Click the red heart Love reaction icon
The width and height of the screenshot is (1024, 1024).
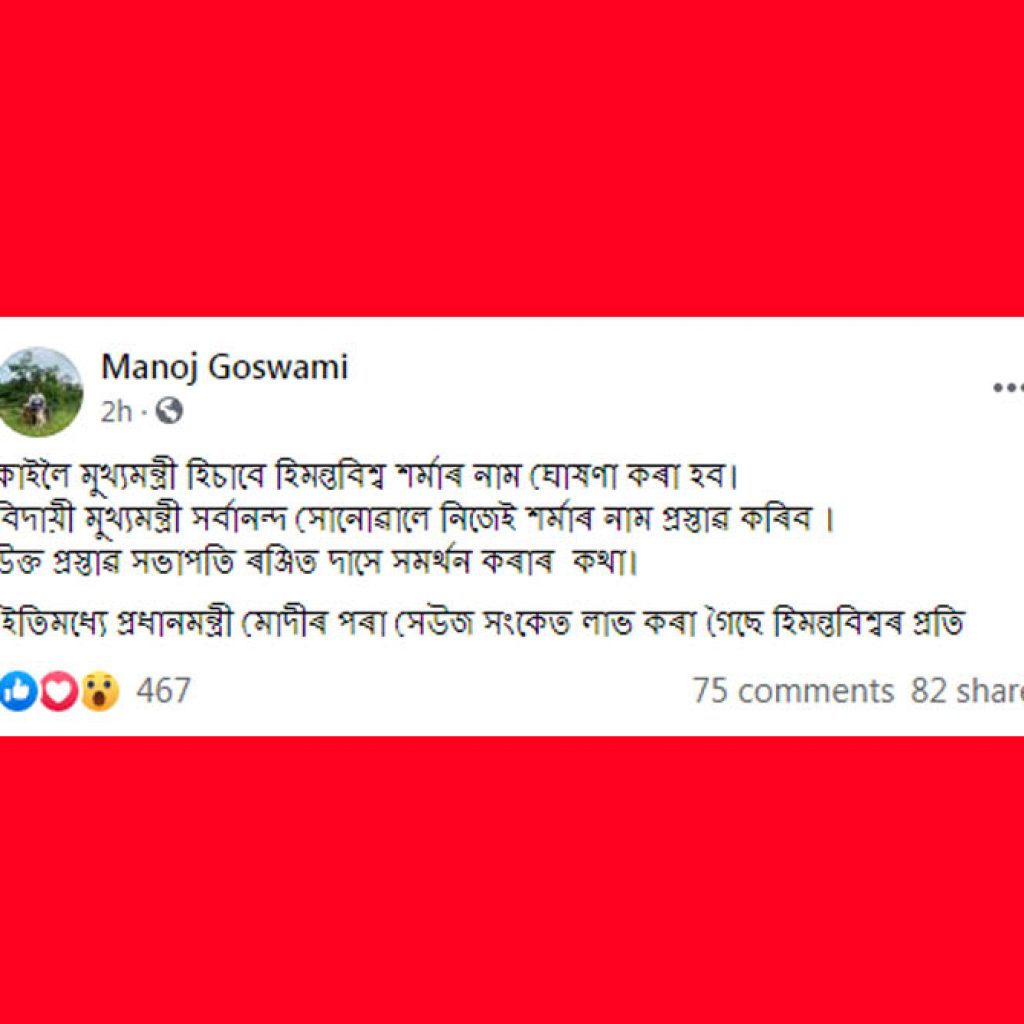click(59, 690)
